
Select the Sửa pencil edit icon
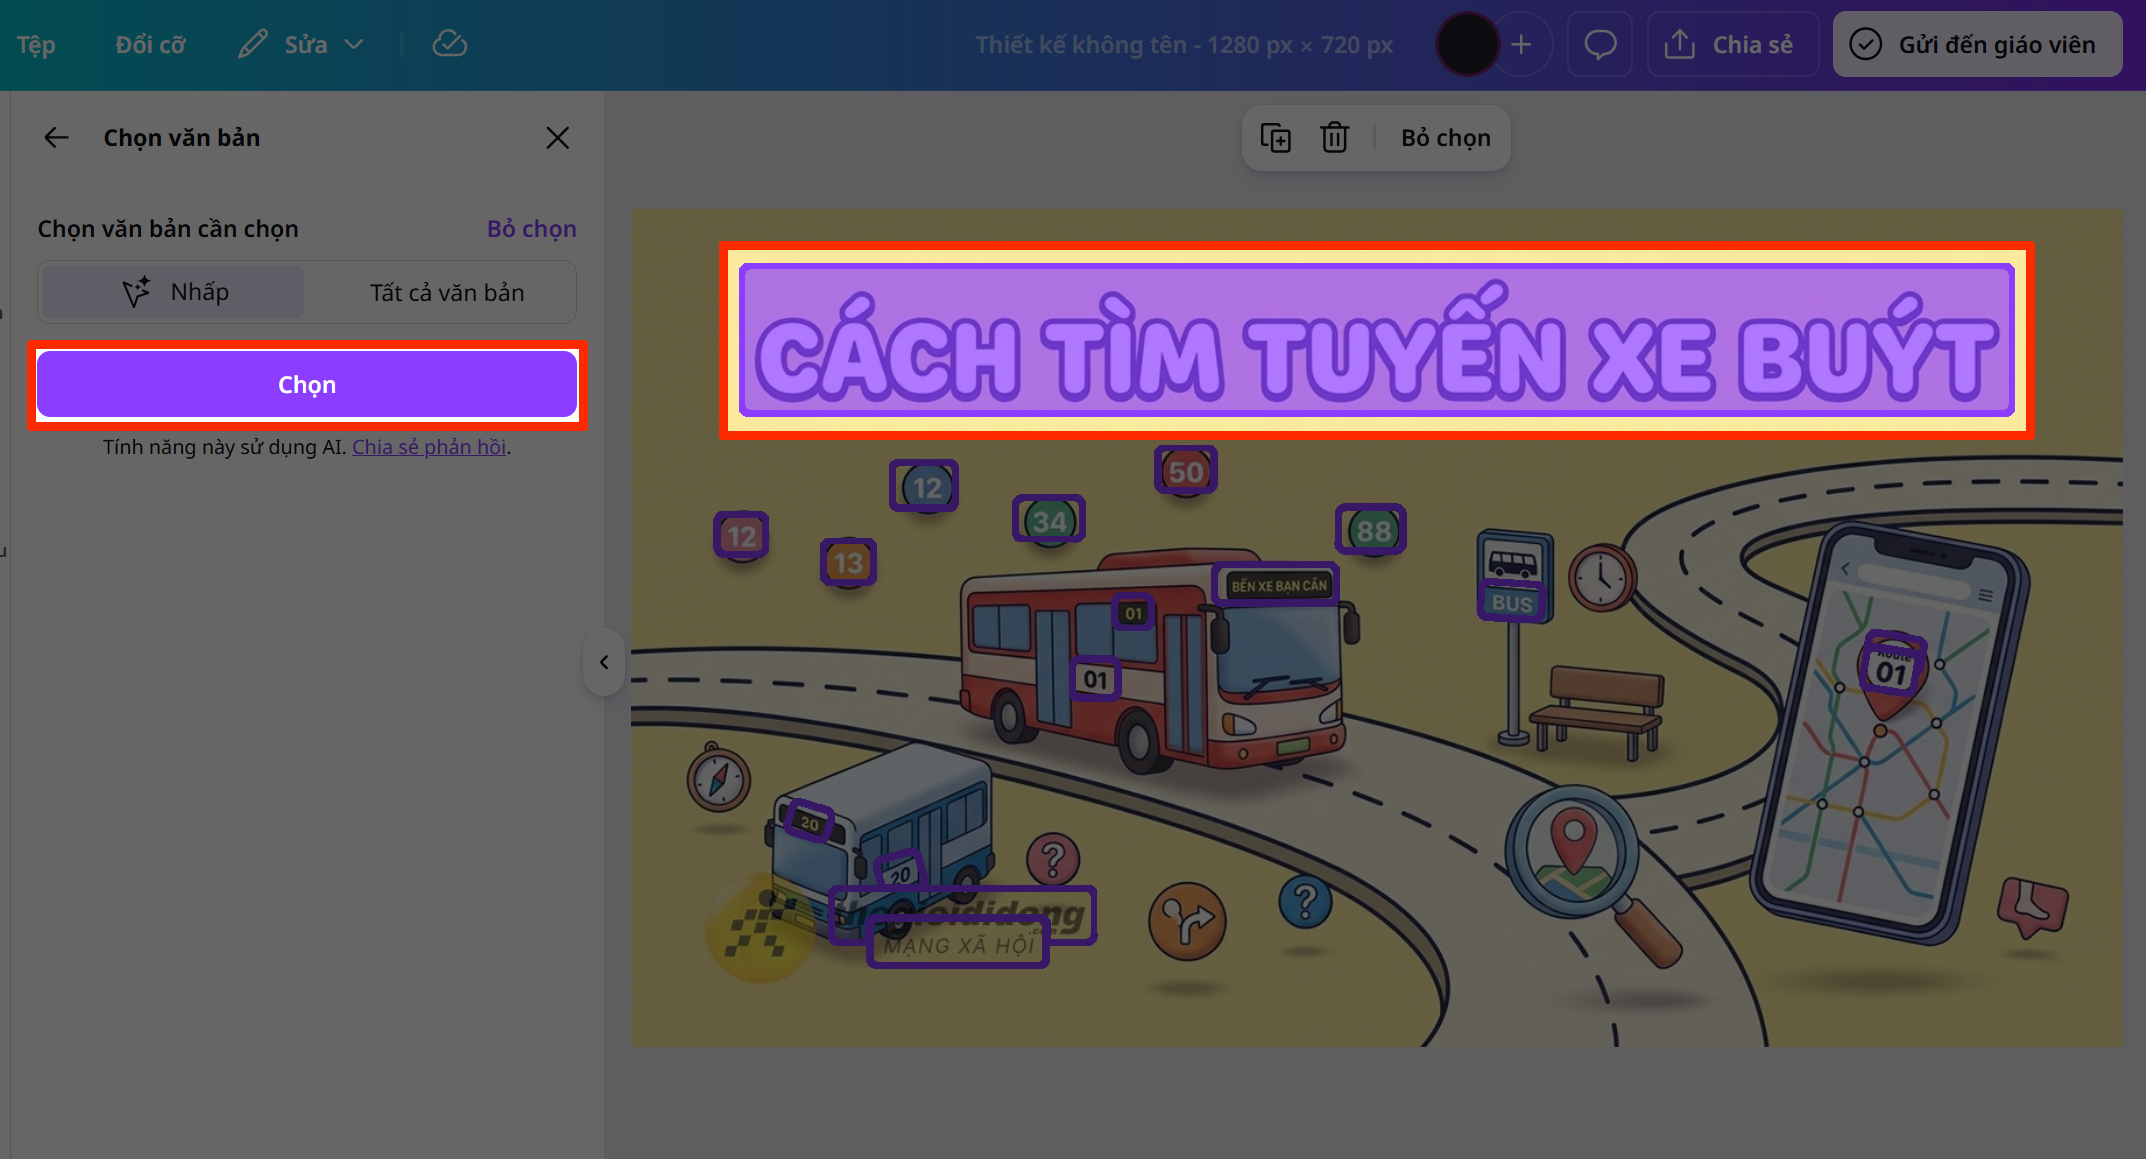pyautogui.click(x=252, y=43)
